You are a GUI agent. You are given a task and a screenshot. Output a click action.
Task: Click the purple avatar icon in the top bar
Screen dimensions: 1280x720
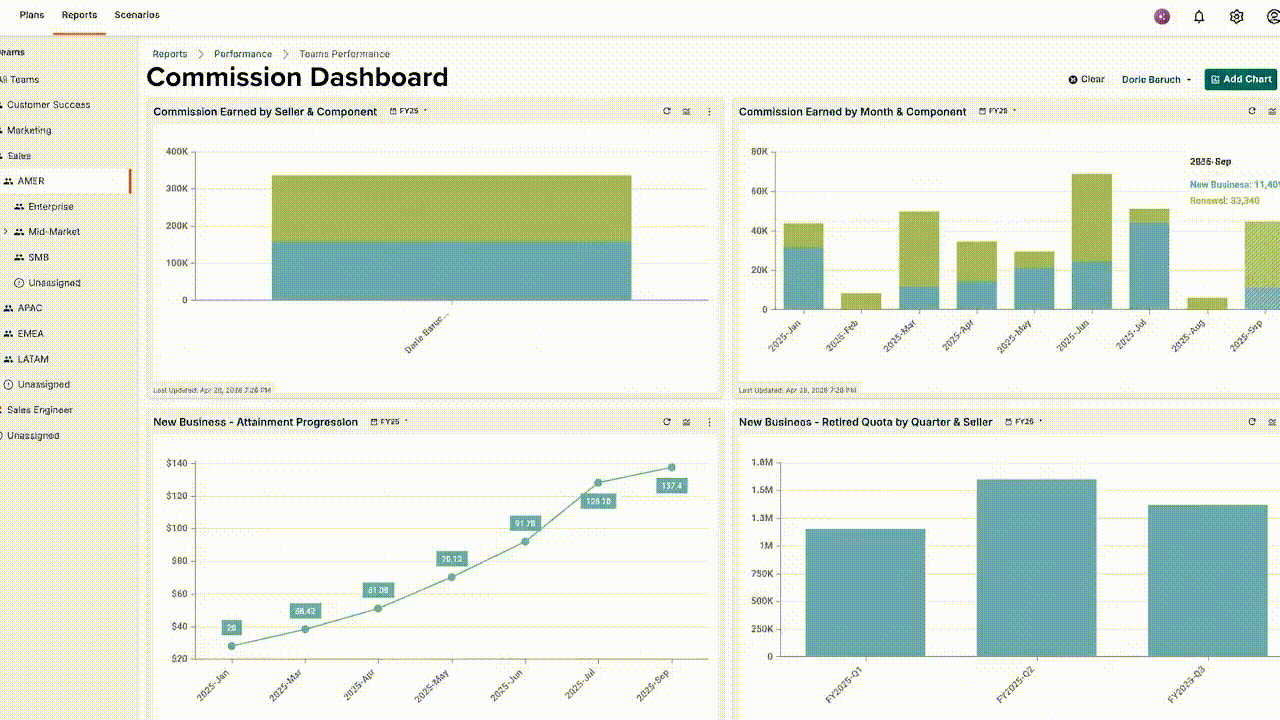tap(1162, 16)
